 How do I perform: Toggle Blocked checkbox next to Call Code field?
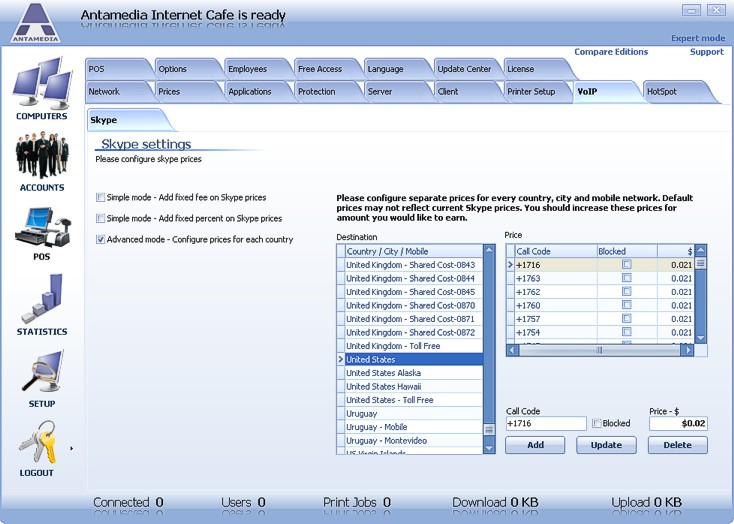[596, 423]
